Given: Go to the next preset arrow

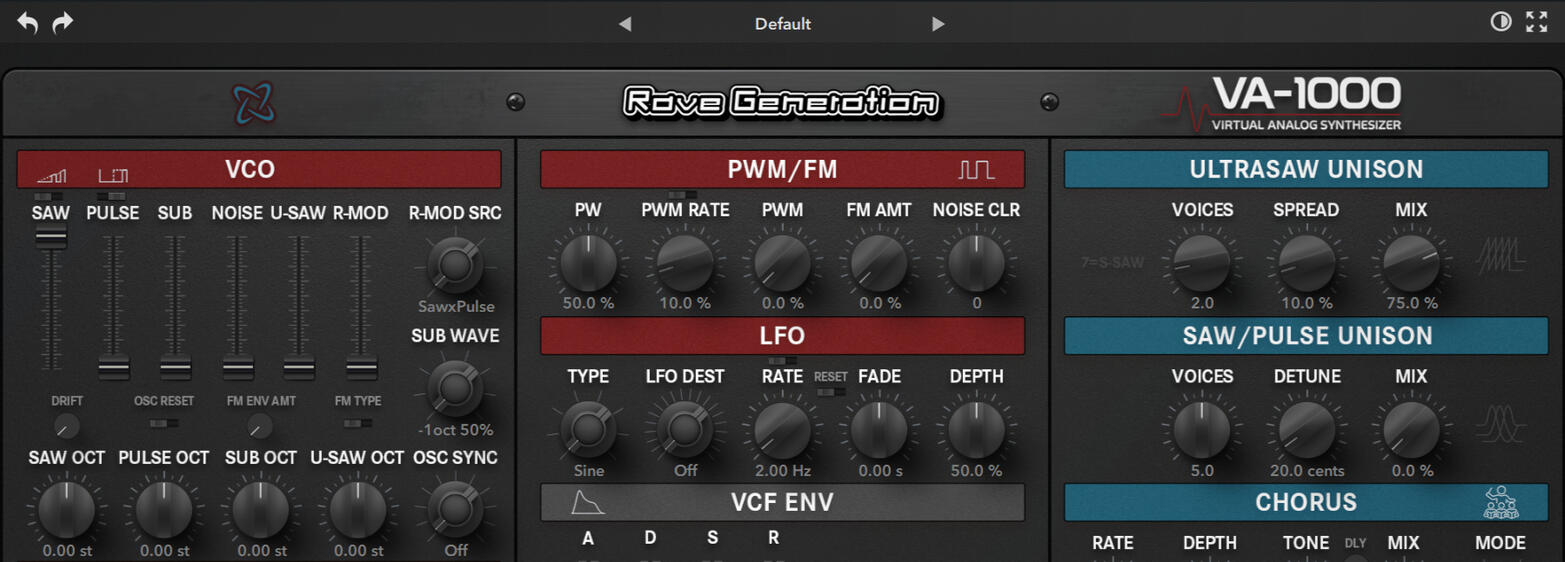Looking at the screenshot, I should [x=938, y=24].
